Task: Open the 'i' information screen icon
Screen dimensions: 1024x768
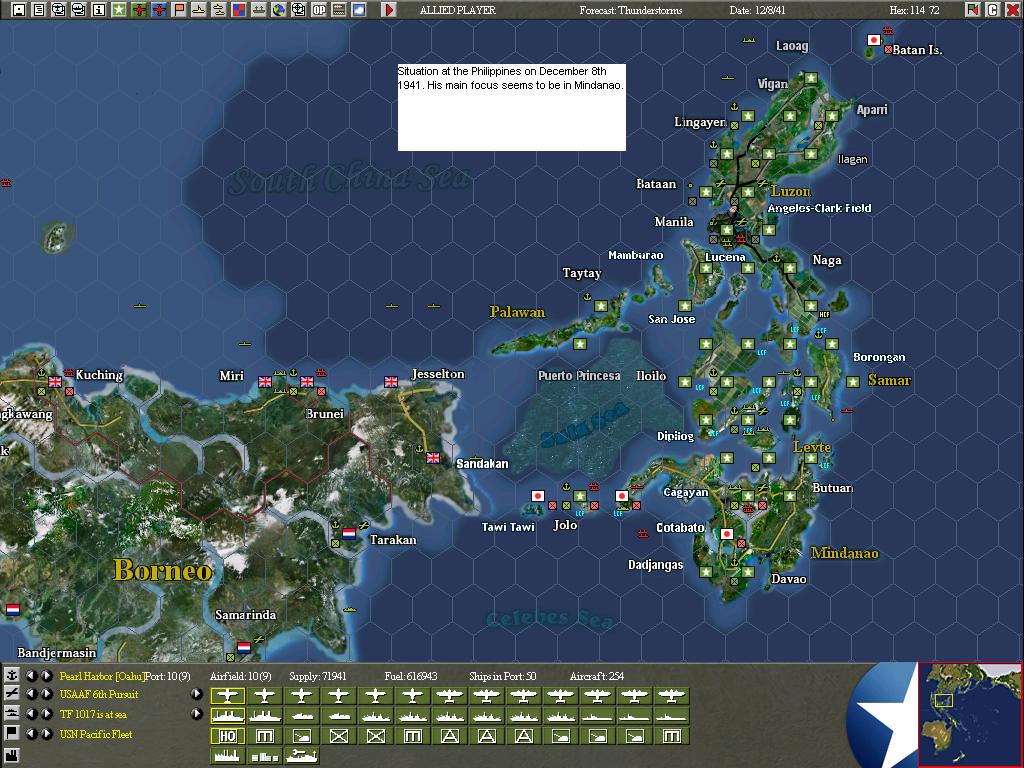Action: pyautogui.click(x=99, y=10)
